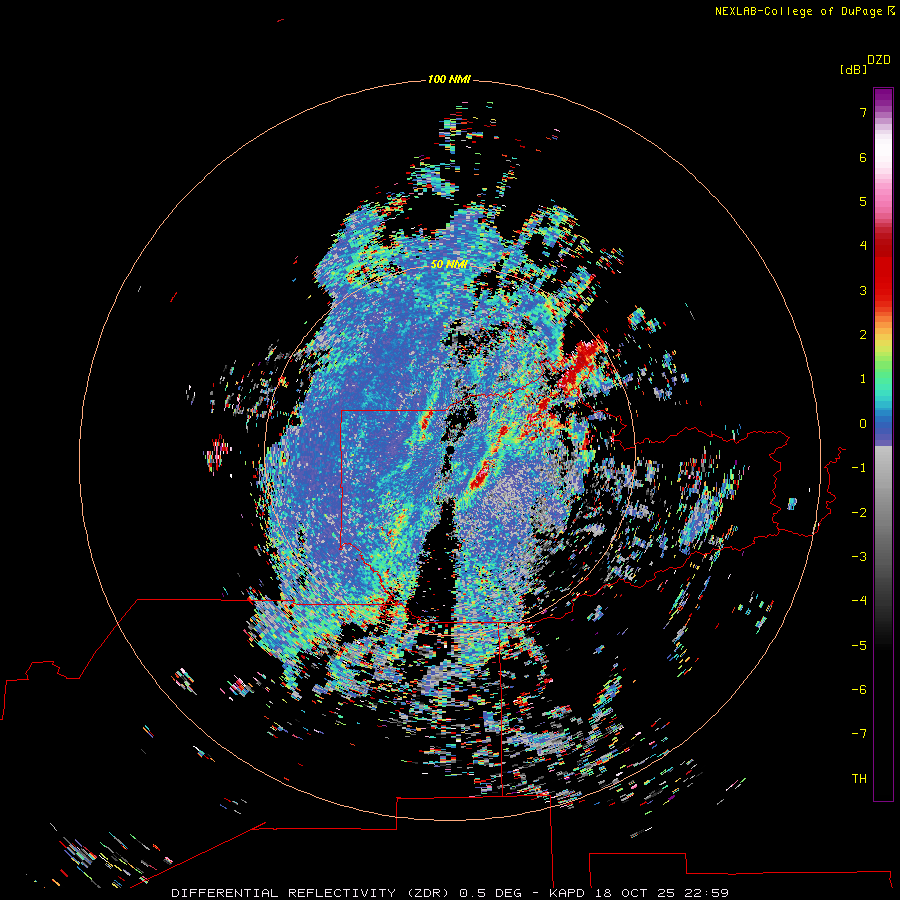Click the ZDR color scale bar
Image resolution: width=900 pixels, height=900 pixels.
point(883,444)
